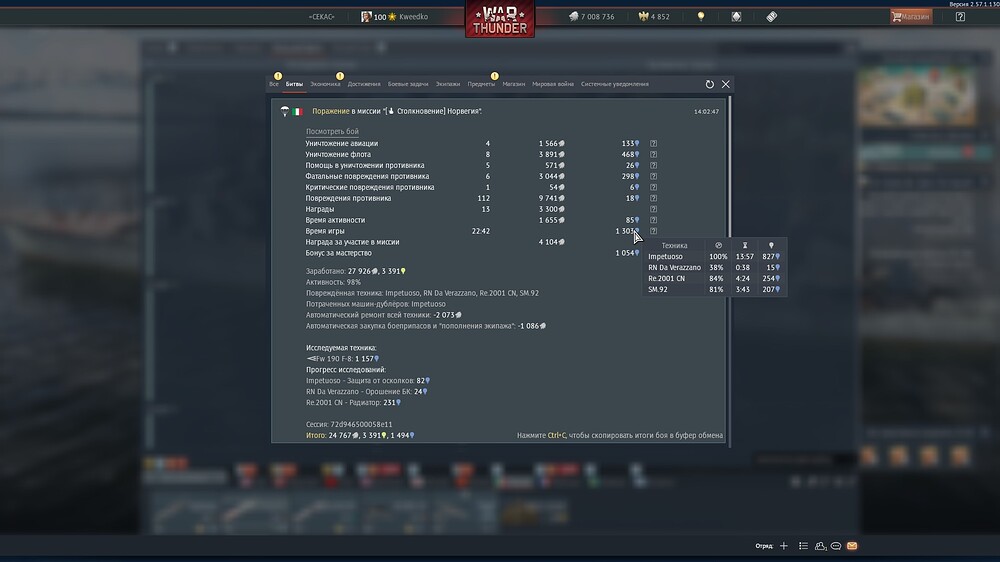Click the Поражение mission result title
1000x562 pixels.
330,112
